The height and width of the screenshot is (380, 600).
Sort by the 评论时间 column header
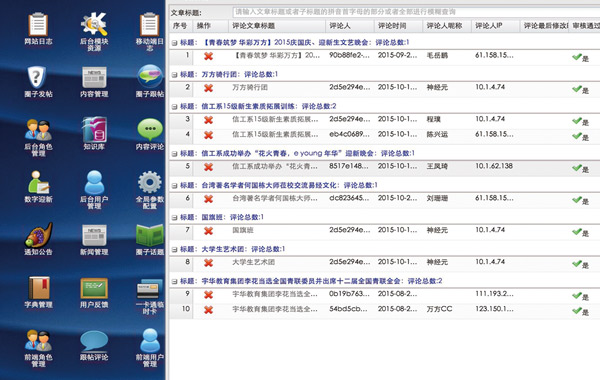click(x=399, y=26)
